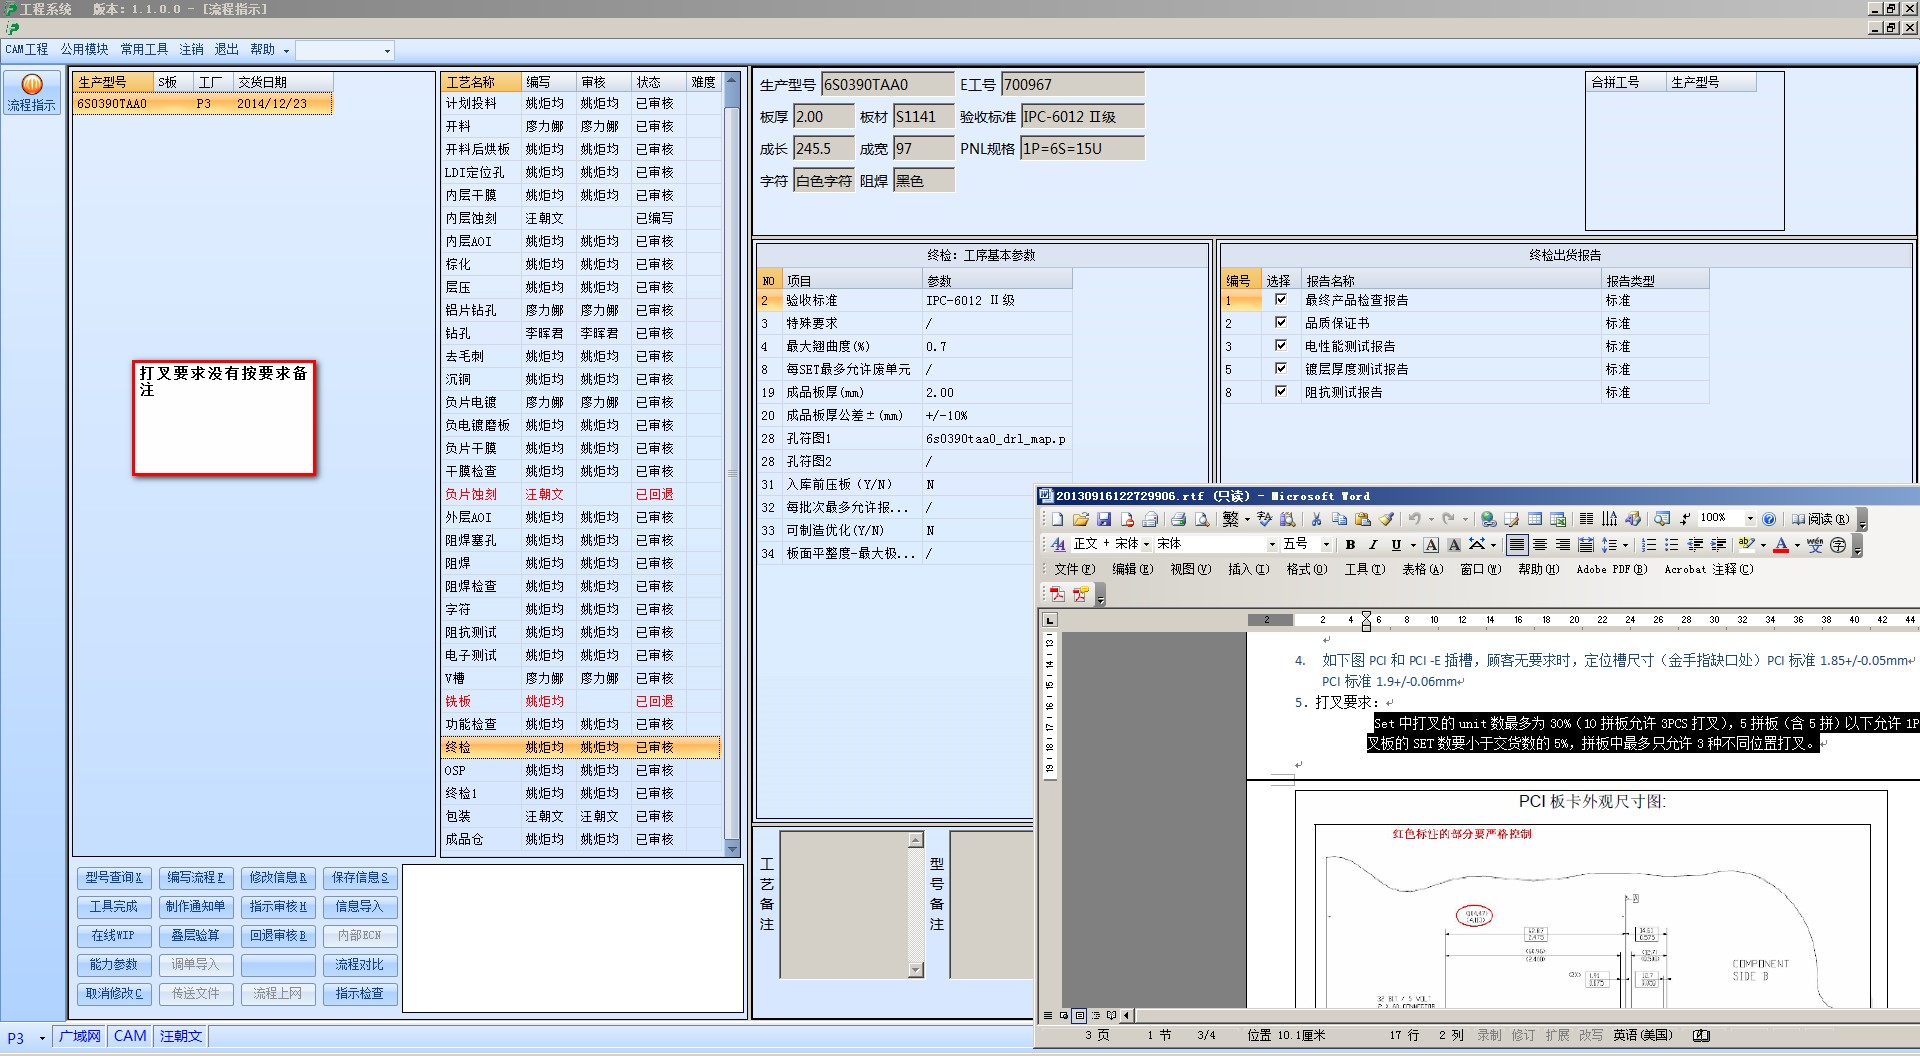The height and width of the screenshot is (1056, 1920).
Task: Open the 公用模块 menu
Action: 84,49
